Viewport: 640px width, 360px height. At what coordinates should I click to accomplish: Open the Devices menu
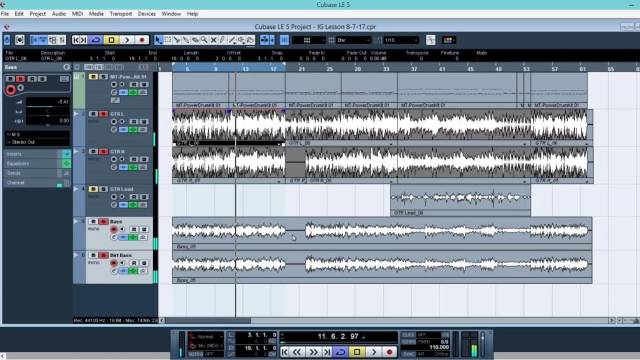tap(147, 14)
